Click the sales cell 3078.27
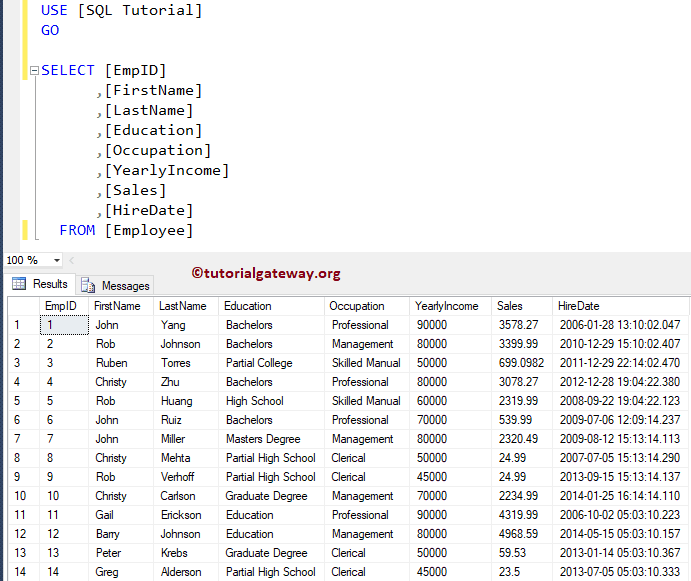691x581 pixels. pyautogui.click(x=522, y=382)
